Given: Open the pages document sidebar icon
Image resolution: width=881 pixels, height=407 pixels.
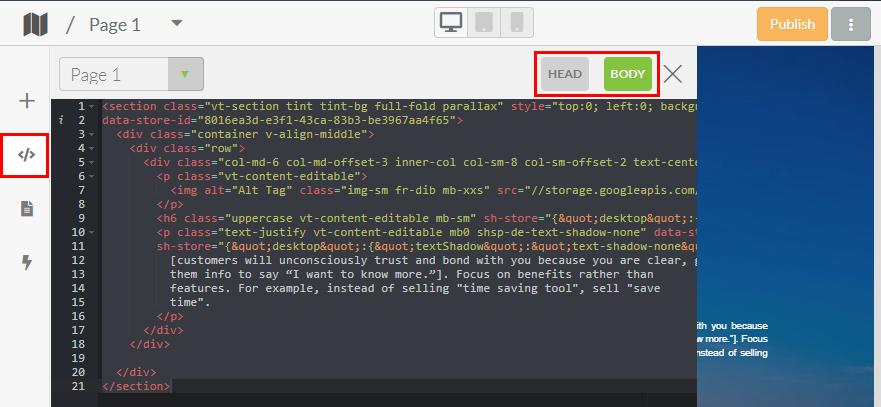Looking at the screenshot, I should (27, 209).
